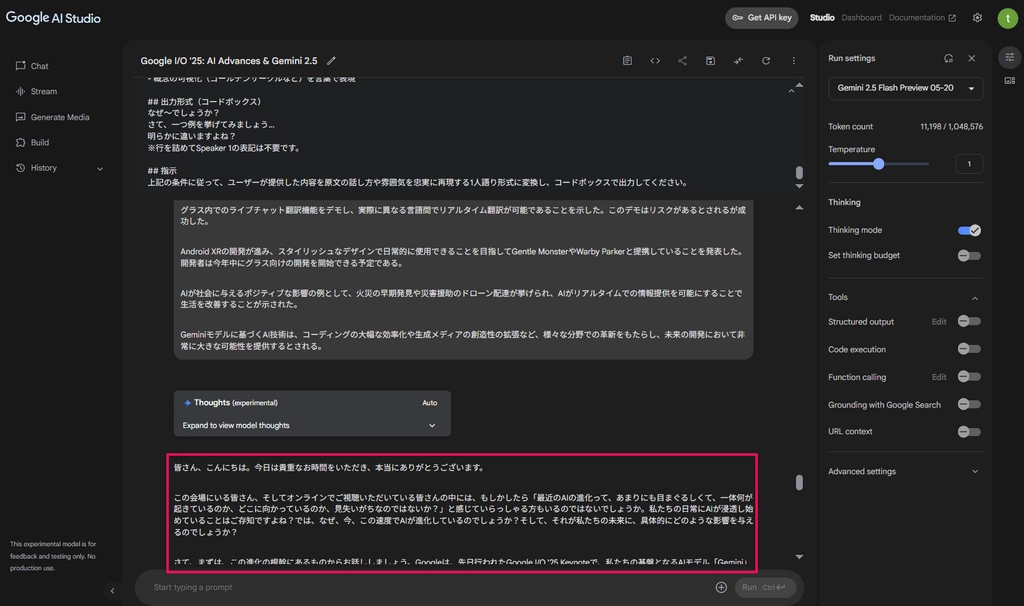This screenshot has width=1024, height=606.
Task: Click the scroll-up arrow of user message
Action: click(x=799, y=208)
